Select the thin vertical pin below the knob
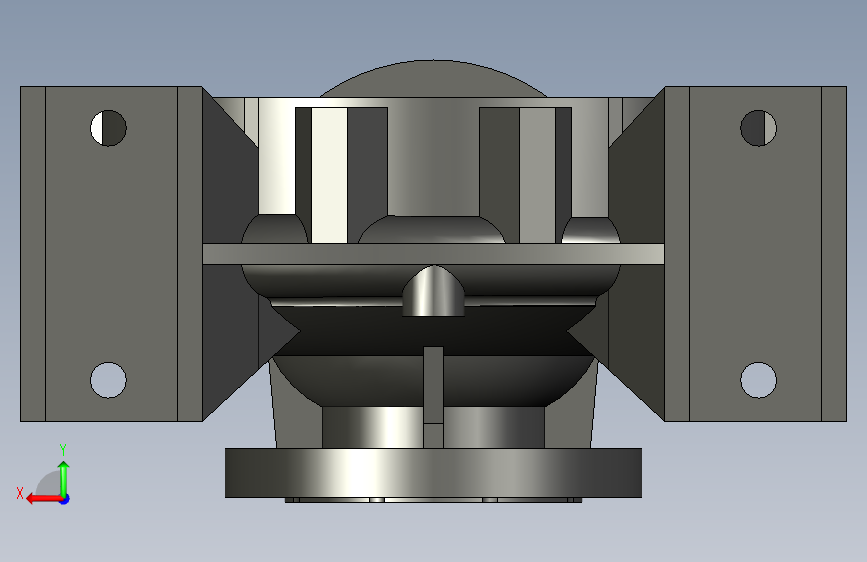867x562 pixels. 434,397
